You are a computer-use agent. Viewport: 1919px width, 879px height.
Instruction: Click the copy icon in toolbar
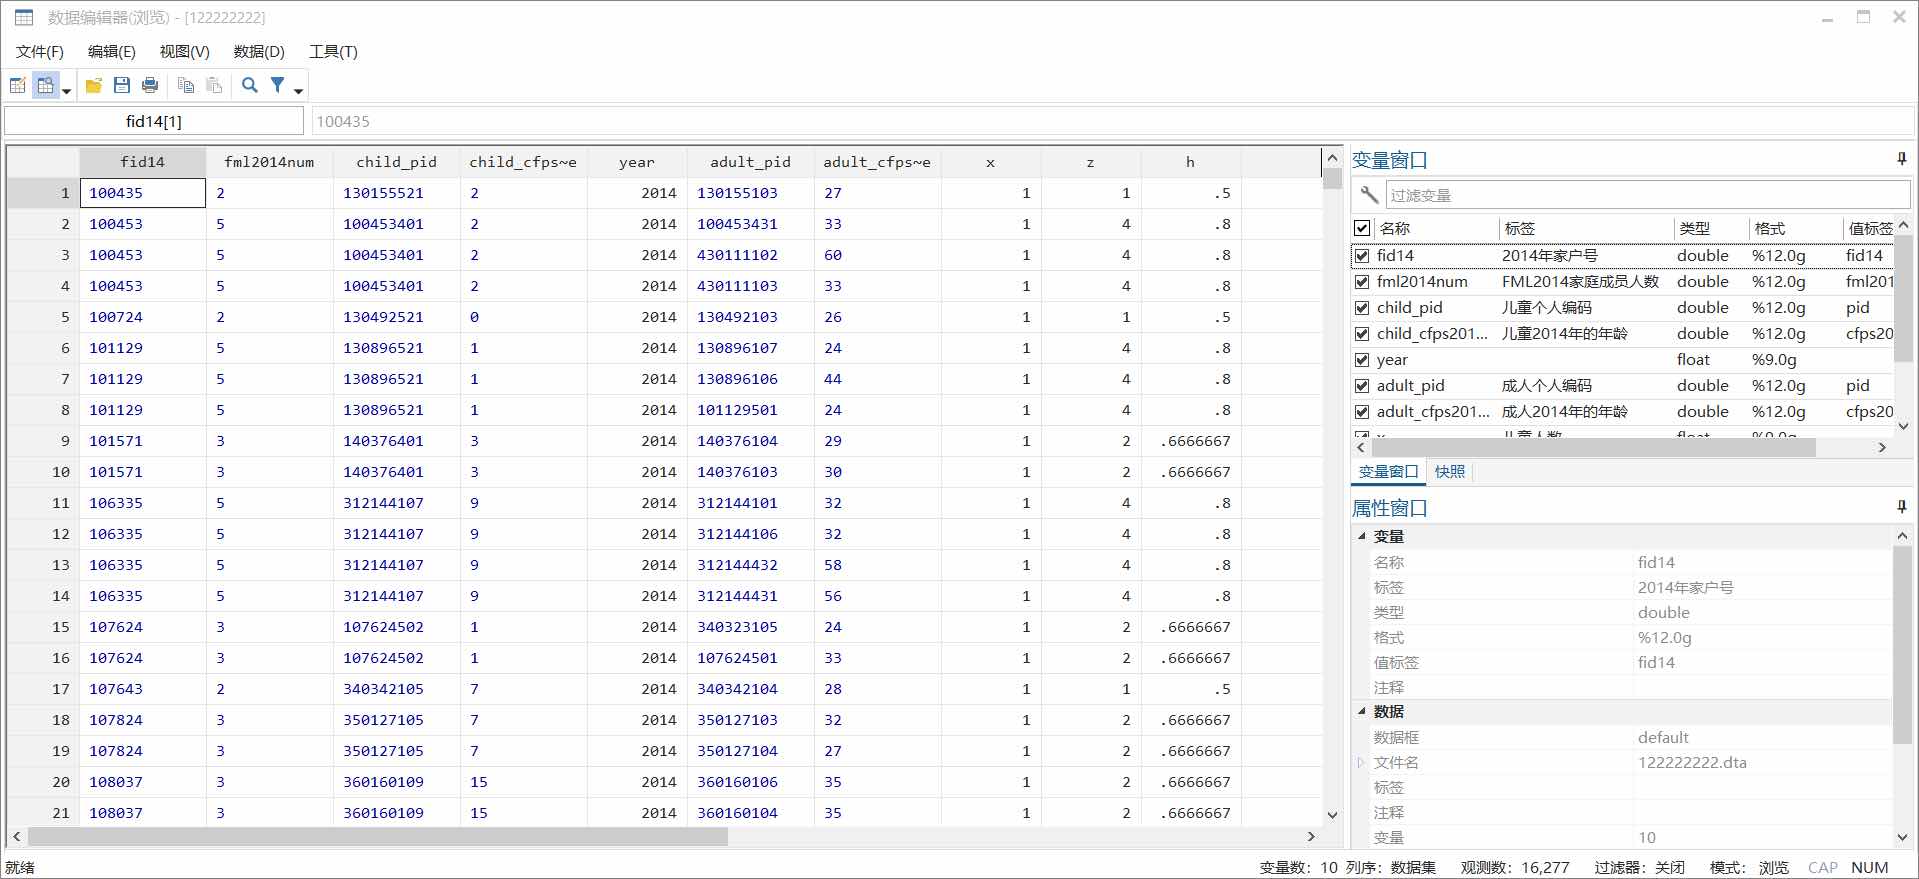tap(185, 86)
